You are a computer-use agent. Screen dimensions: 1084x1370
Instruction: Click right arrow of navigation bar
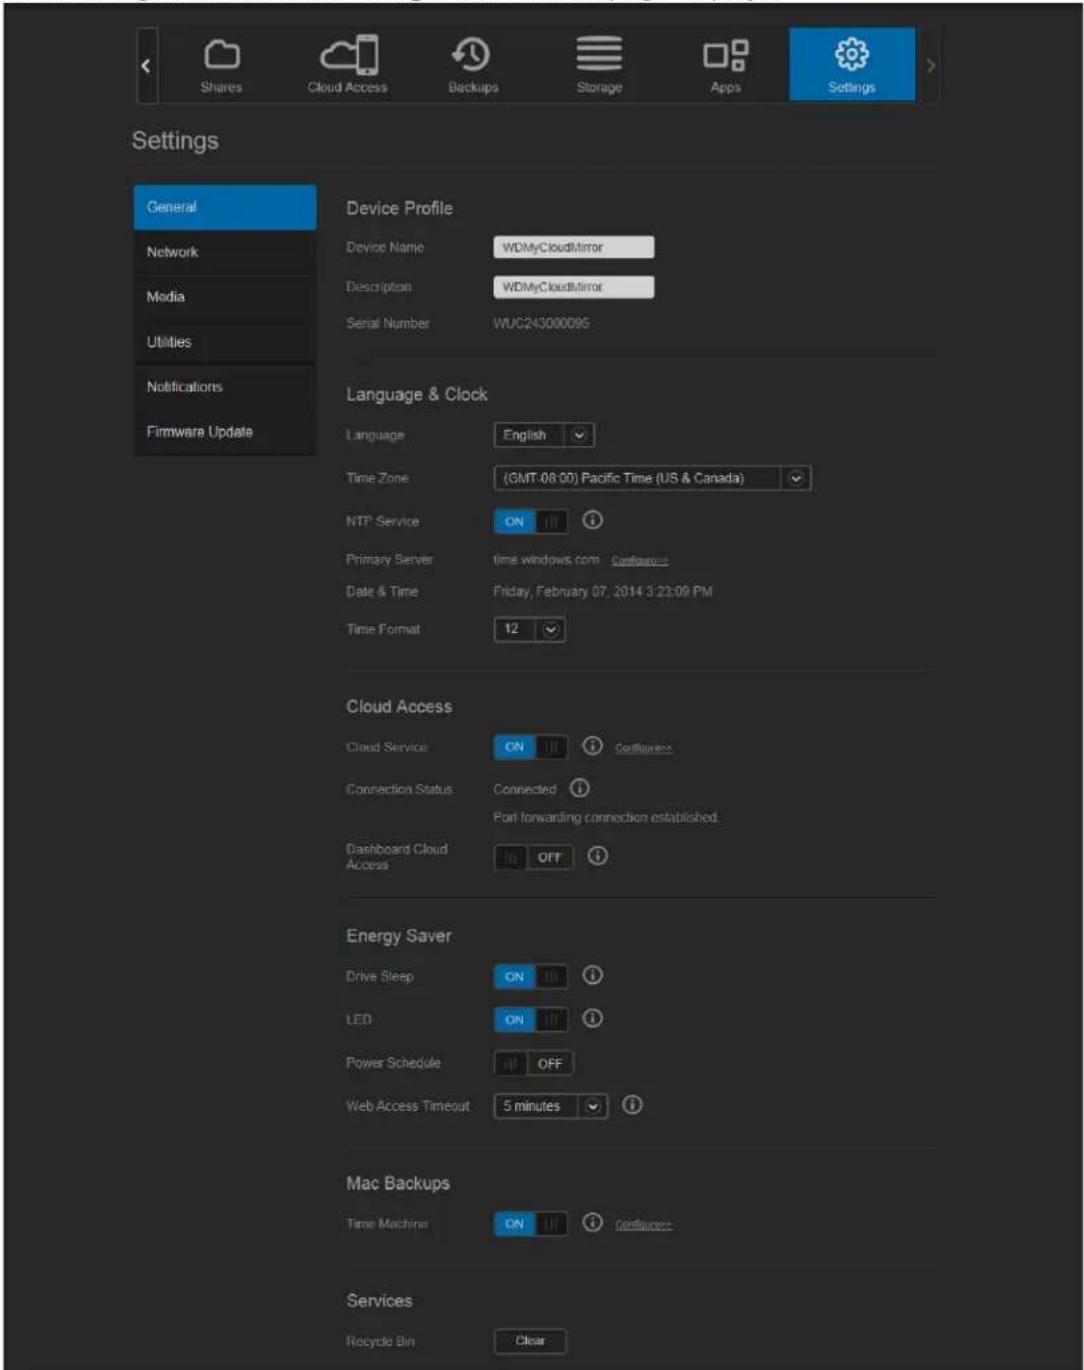tap(930, 66)
